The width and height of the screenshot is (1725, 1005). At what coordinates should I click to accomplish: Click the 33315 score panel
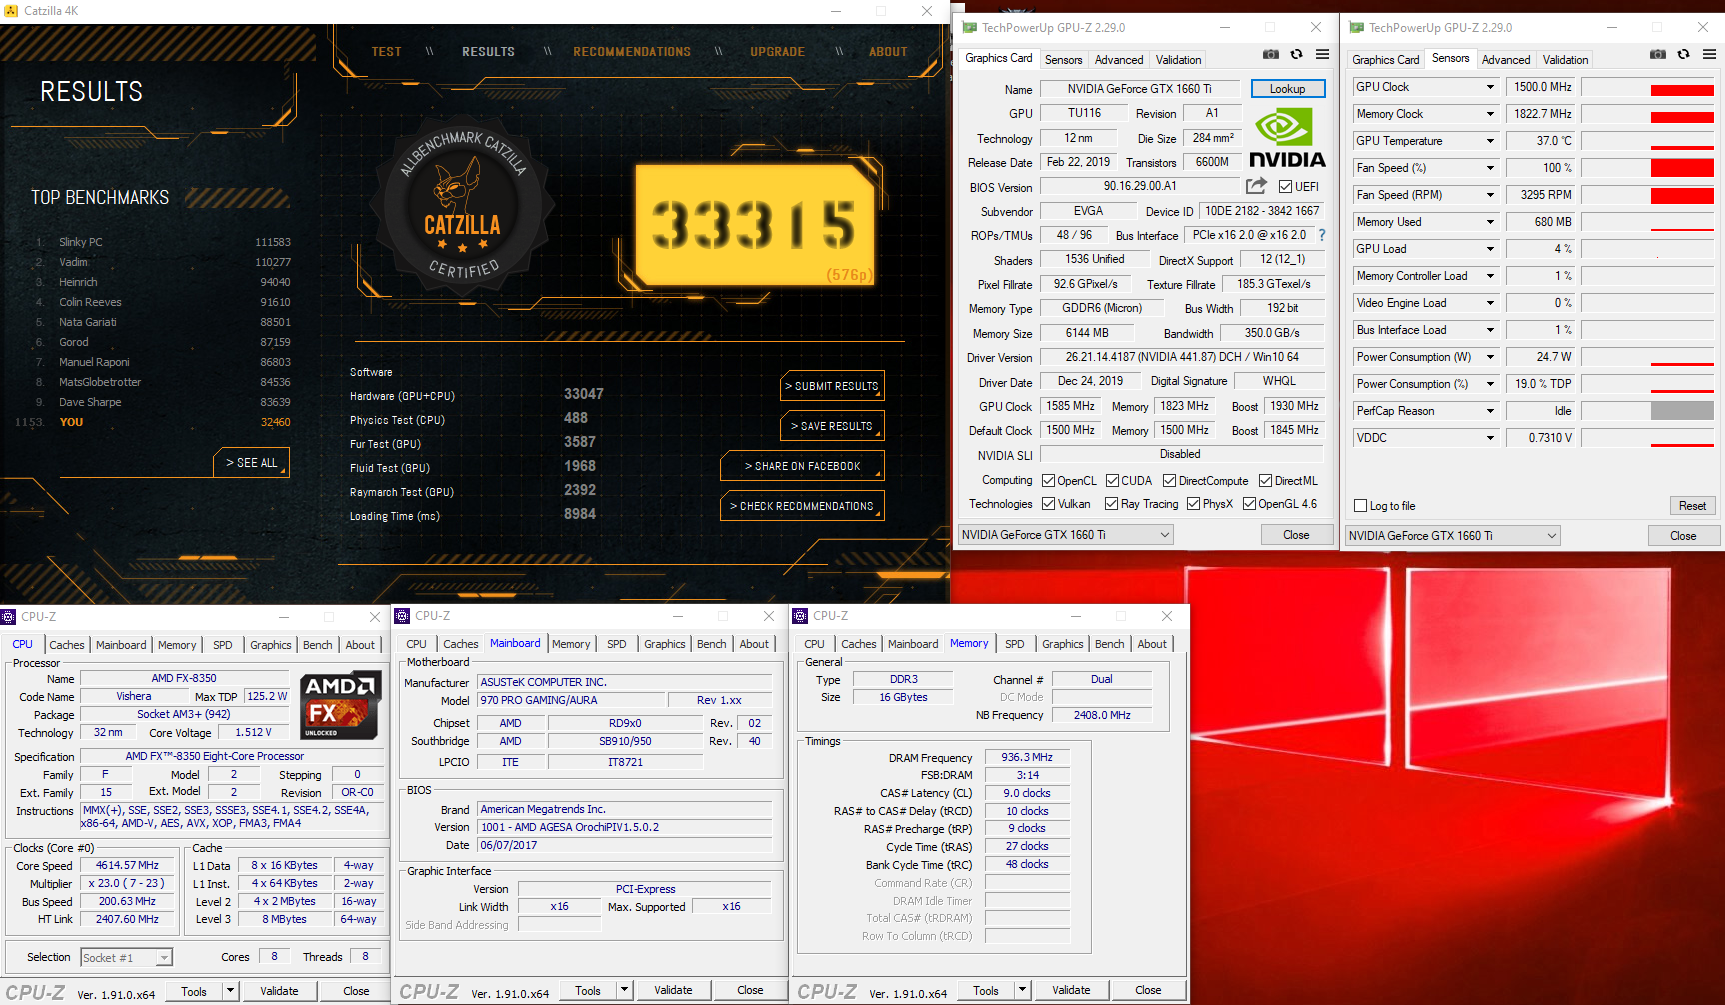757,224
